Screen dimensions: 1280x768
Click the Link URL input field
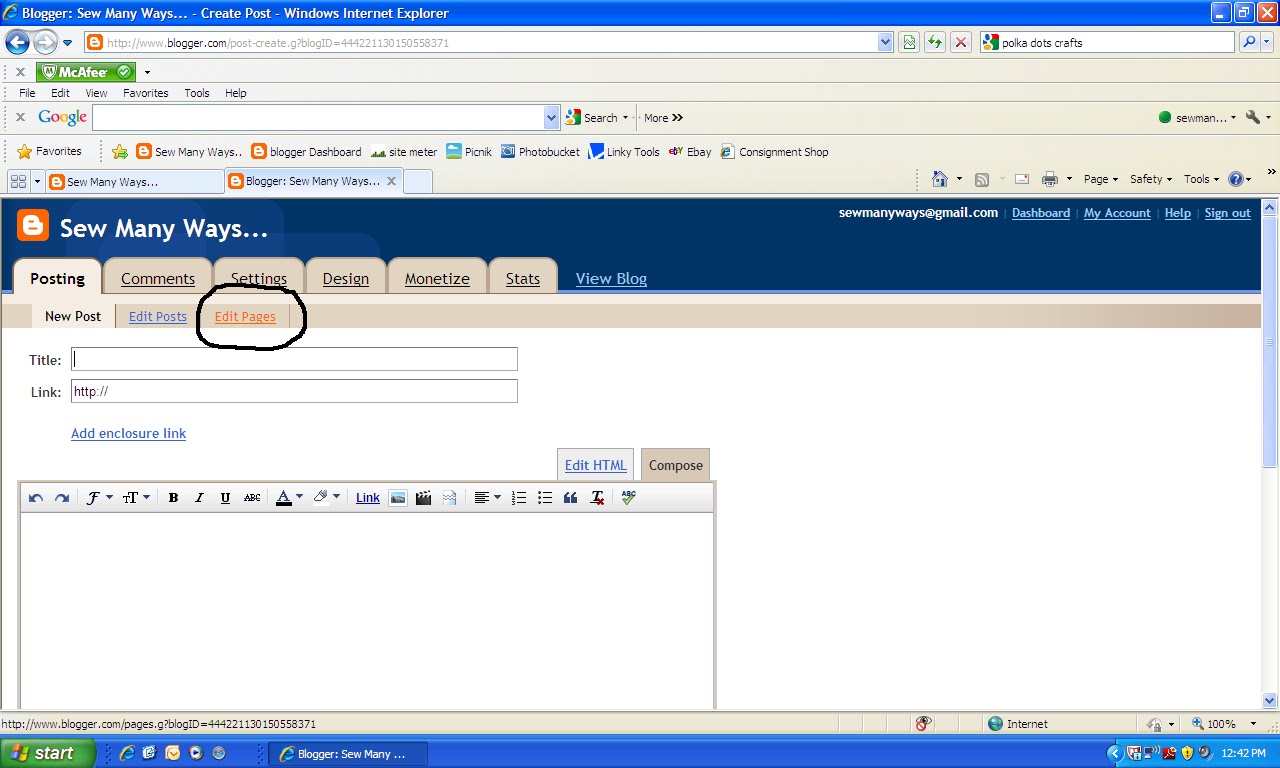pos(294,391)
